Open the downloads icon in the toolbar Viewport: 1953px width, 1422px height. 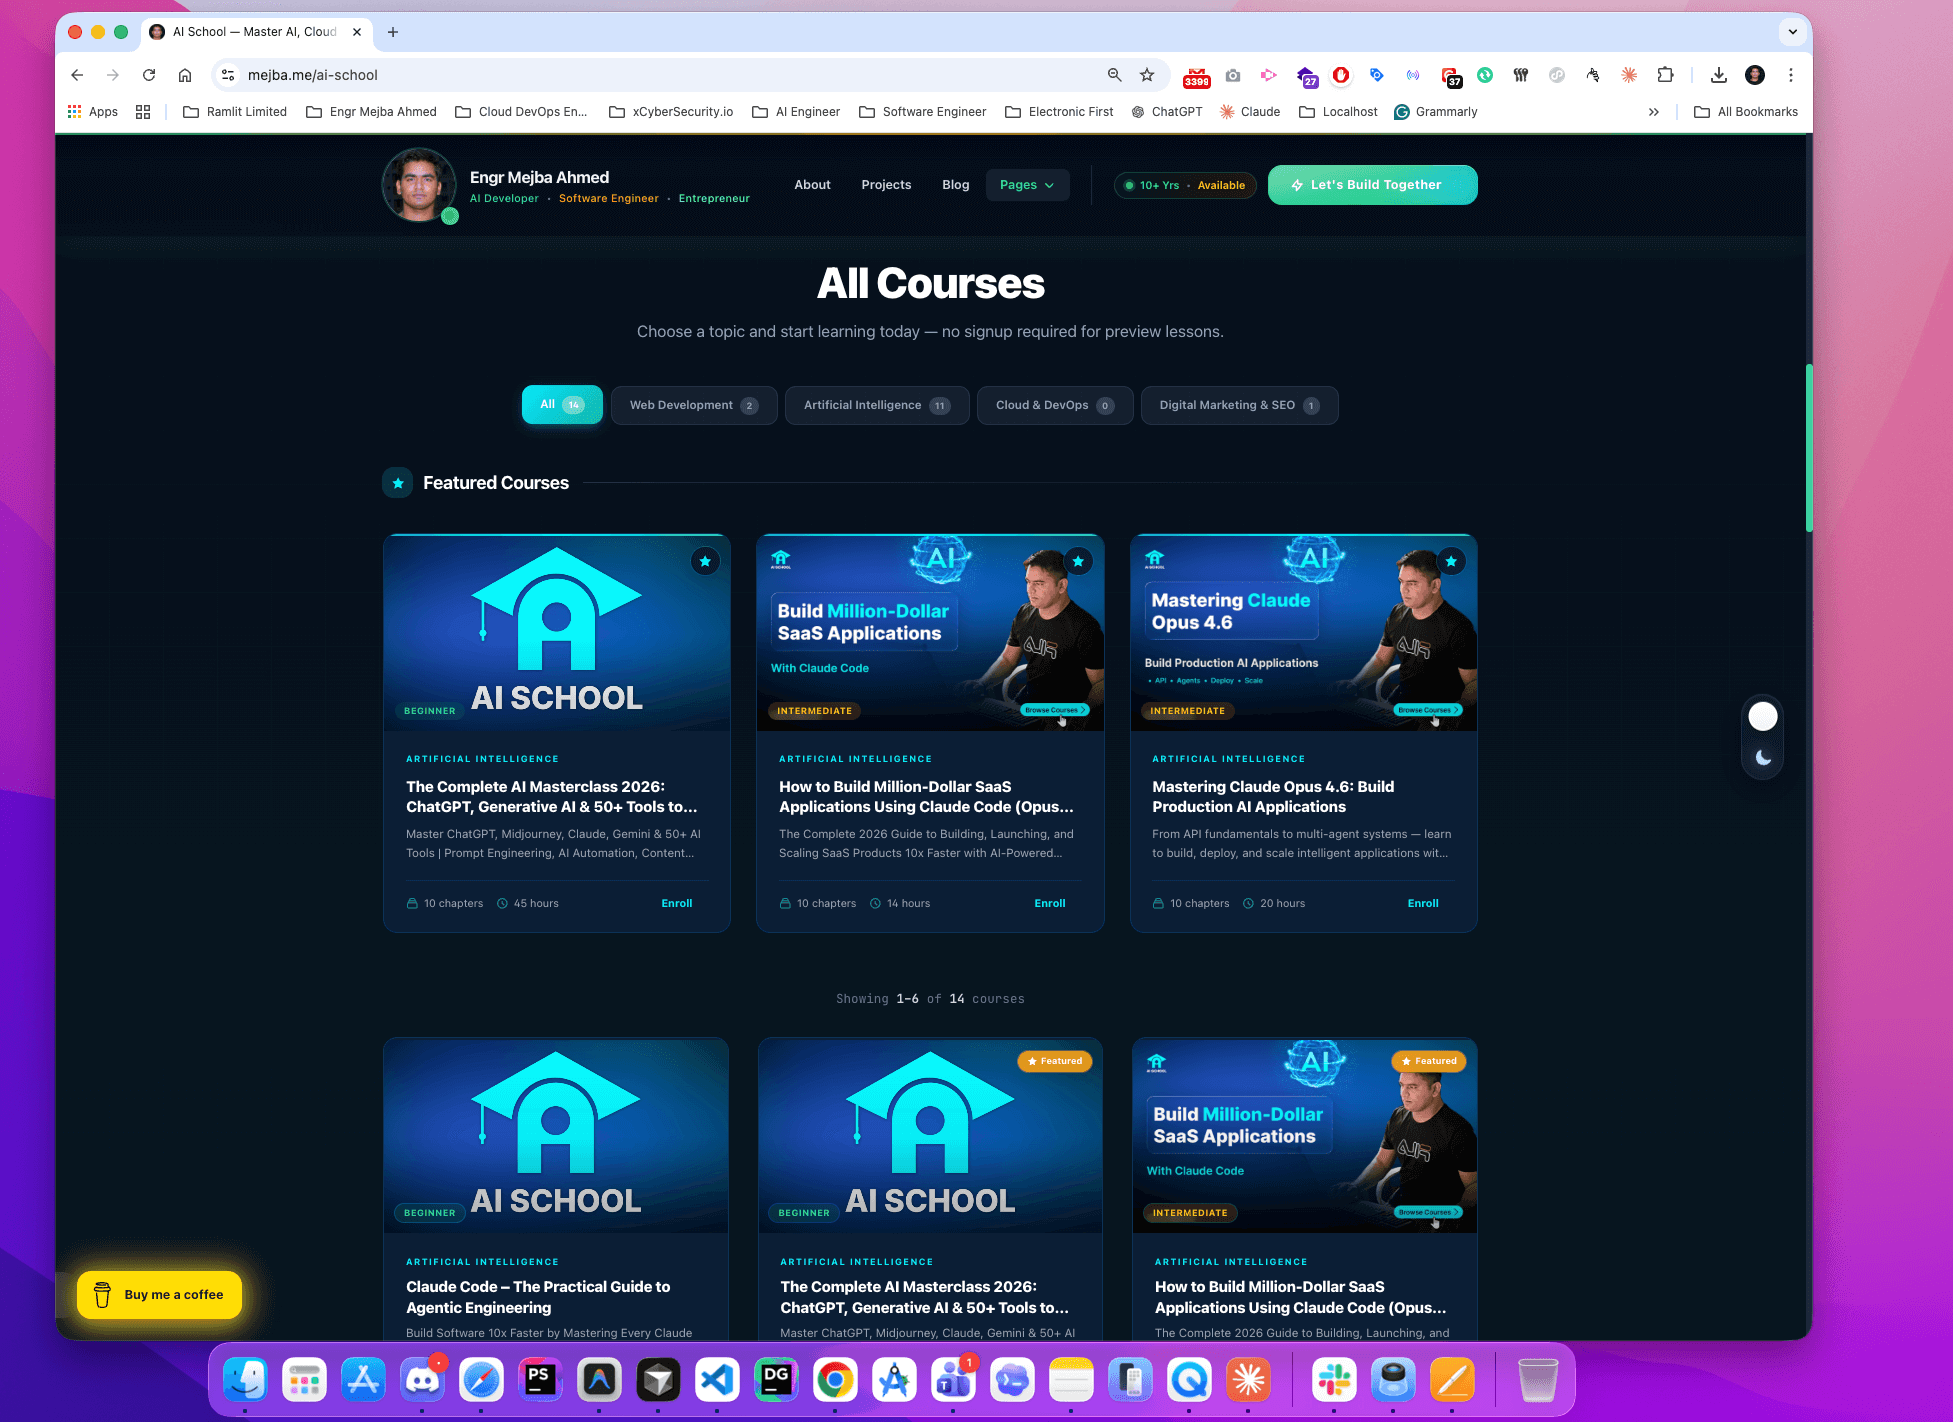[1719, 75]
